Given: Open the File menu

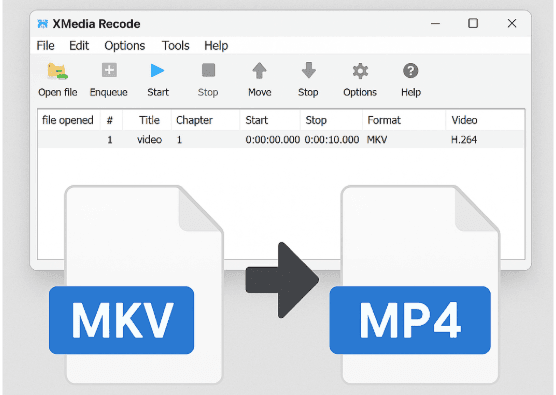Looking at the screenshot, I should coord(45,46).
